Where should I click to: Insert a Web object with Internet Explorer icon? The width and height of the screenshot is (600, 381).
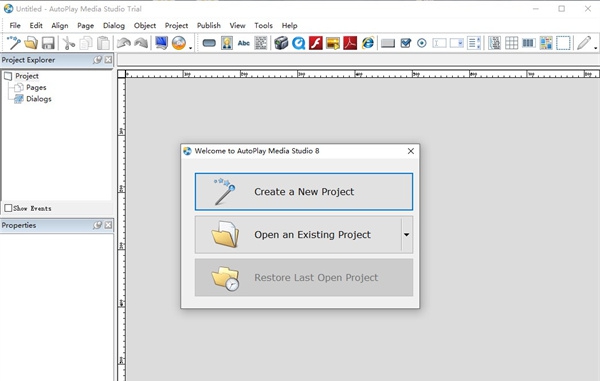click(x=368, y=43)
